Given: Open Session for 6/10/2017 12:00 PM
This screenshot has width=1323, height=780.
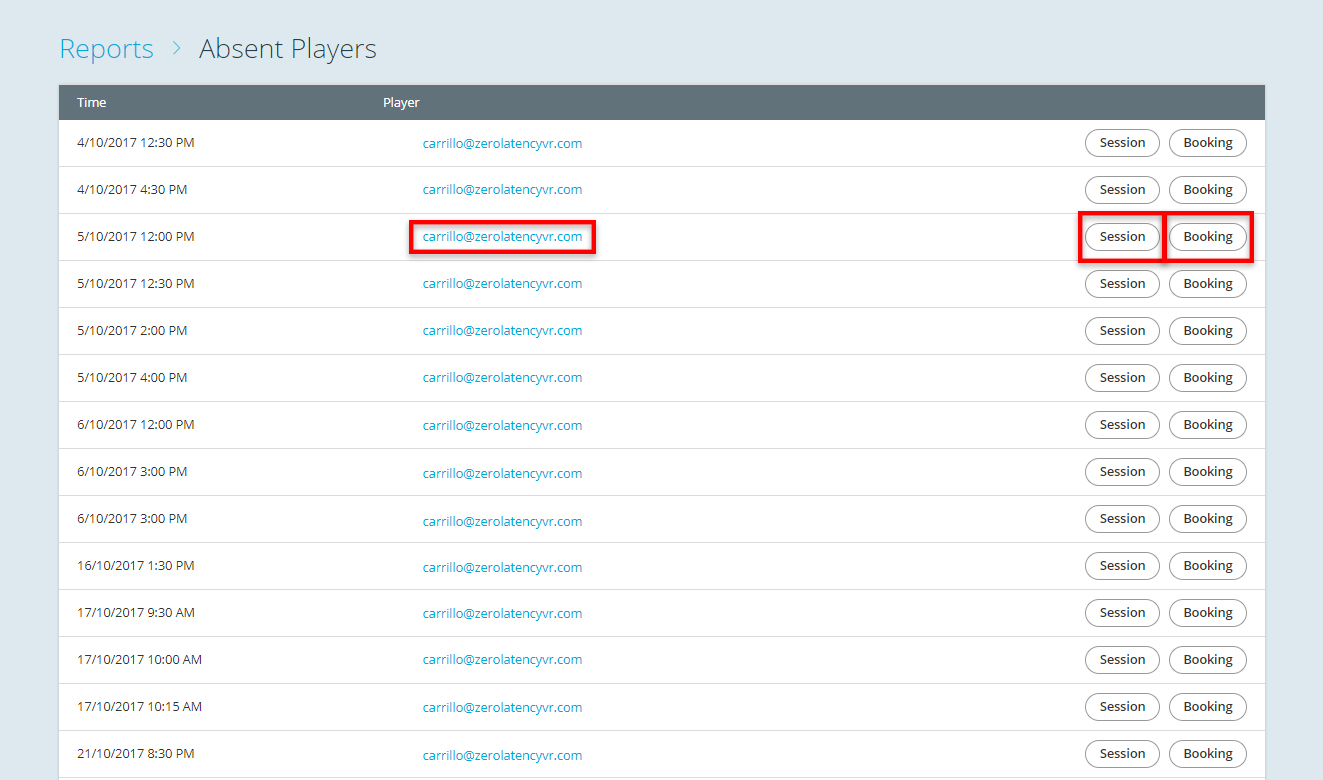Looking at the screenshot, I should point(1122,425).
